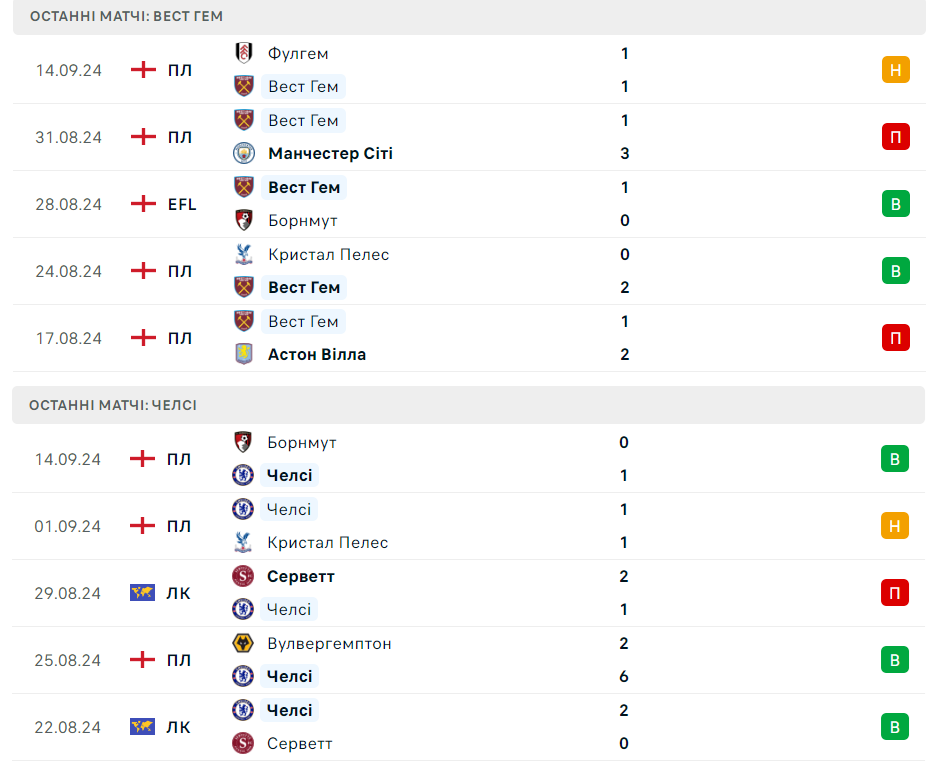Click the Wolverhampton wolf logo icon
Image resolution: width=942 pixels, height=773 pixels.
tap(243, 643)
